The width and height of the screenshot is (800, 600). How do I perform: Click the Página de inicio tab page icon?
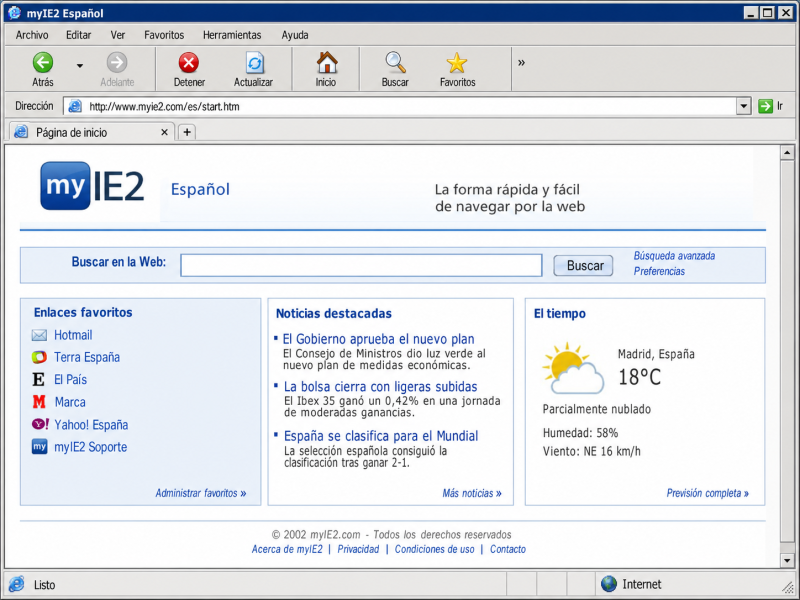click(21, 132)
